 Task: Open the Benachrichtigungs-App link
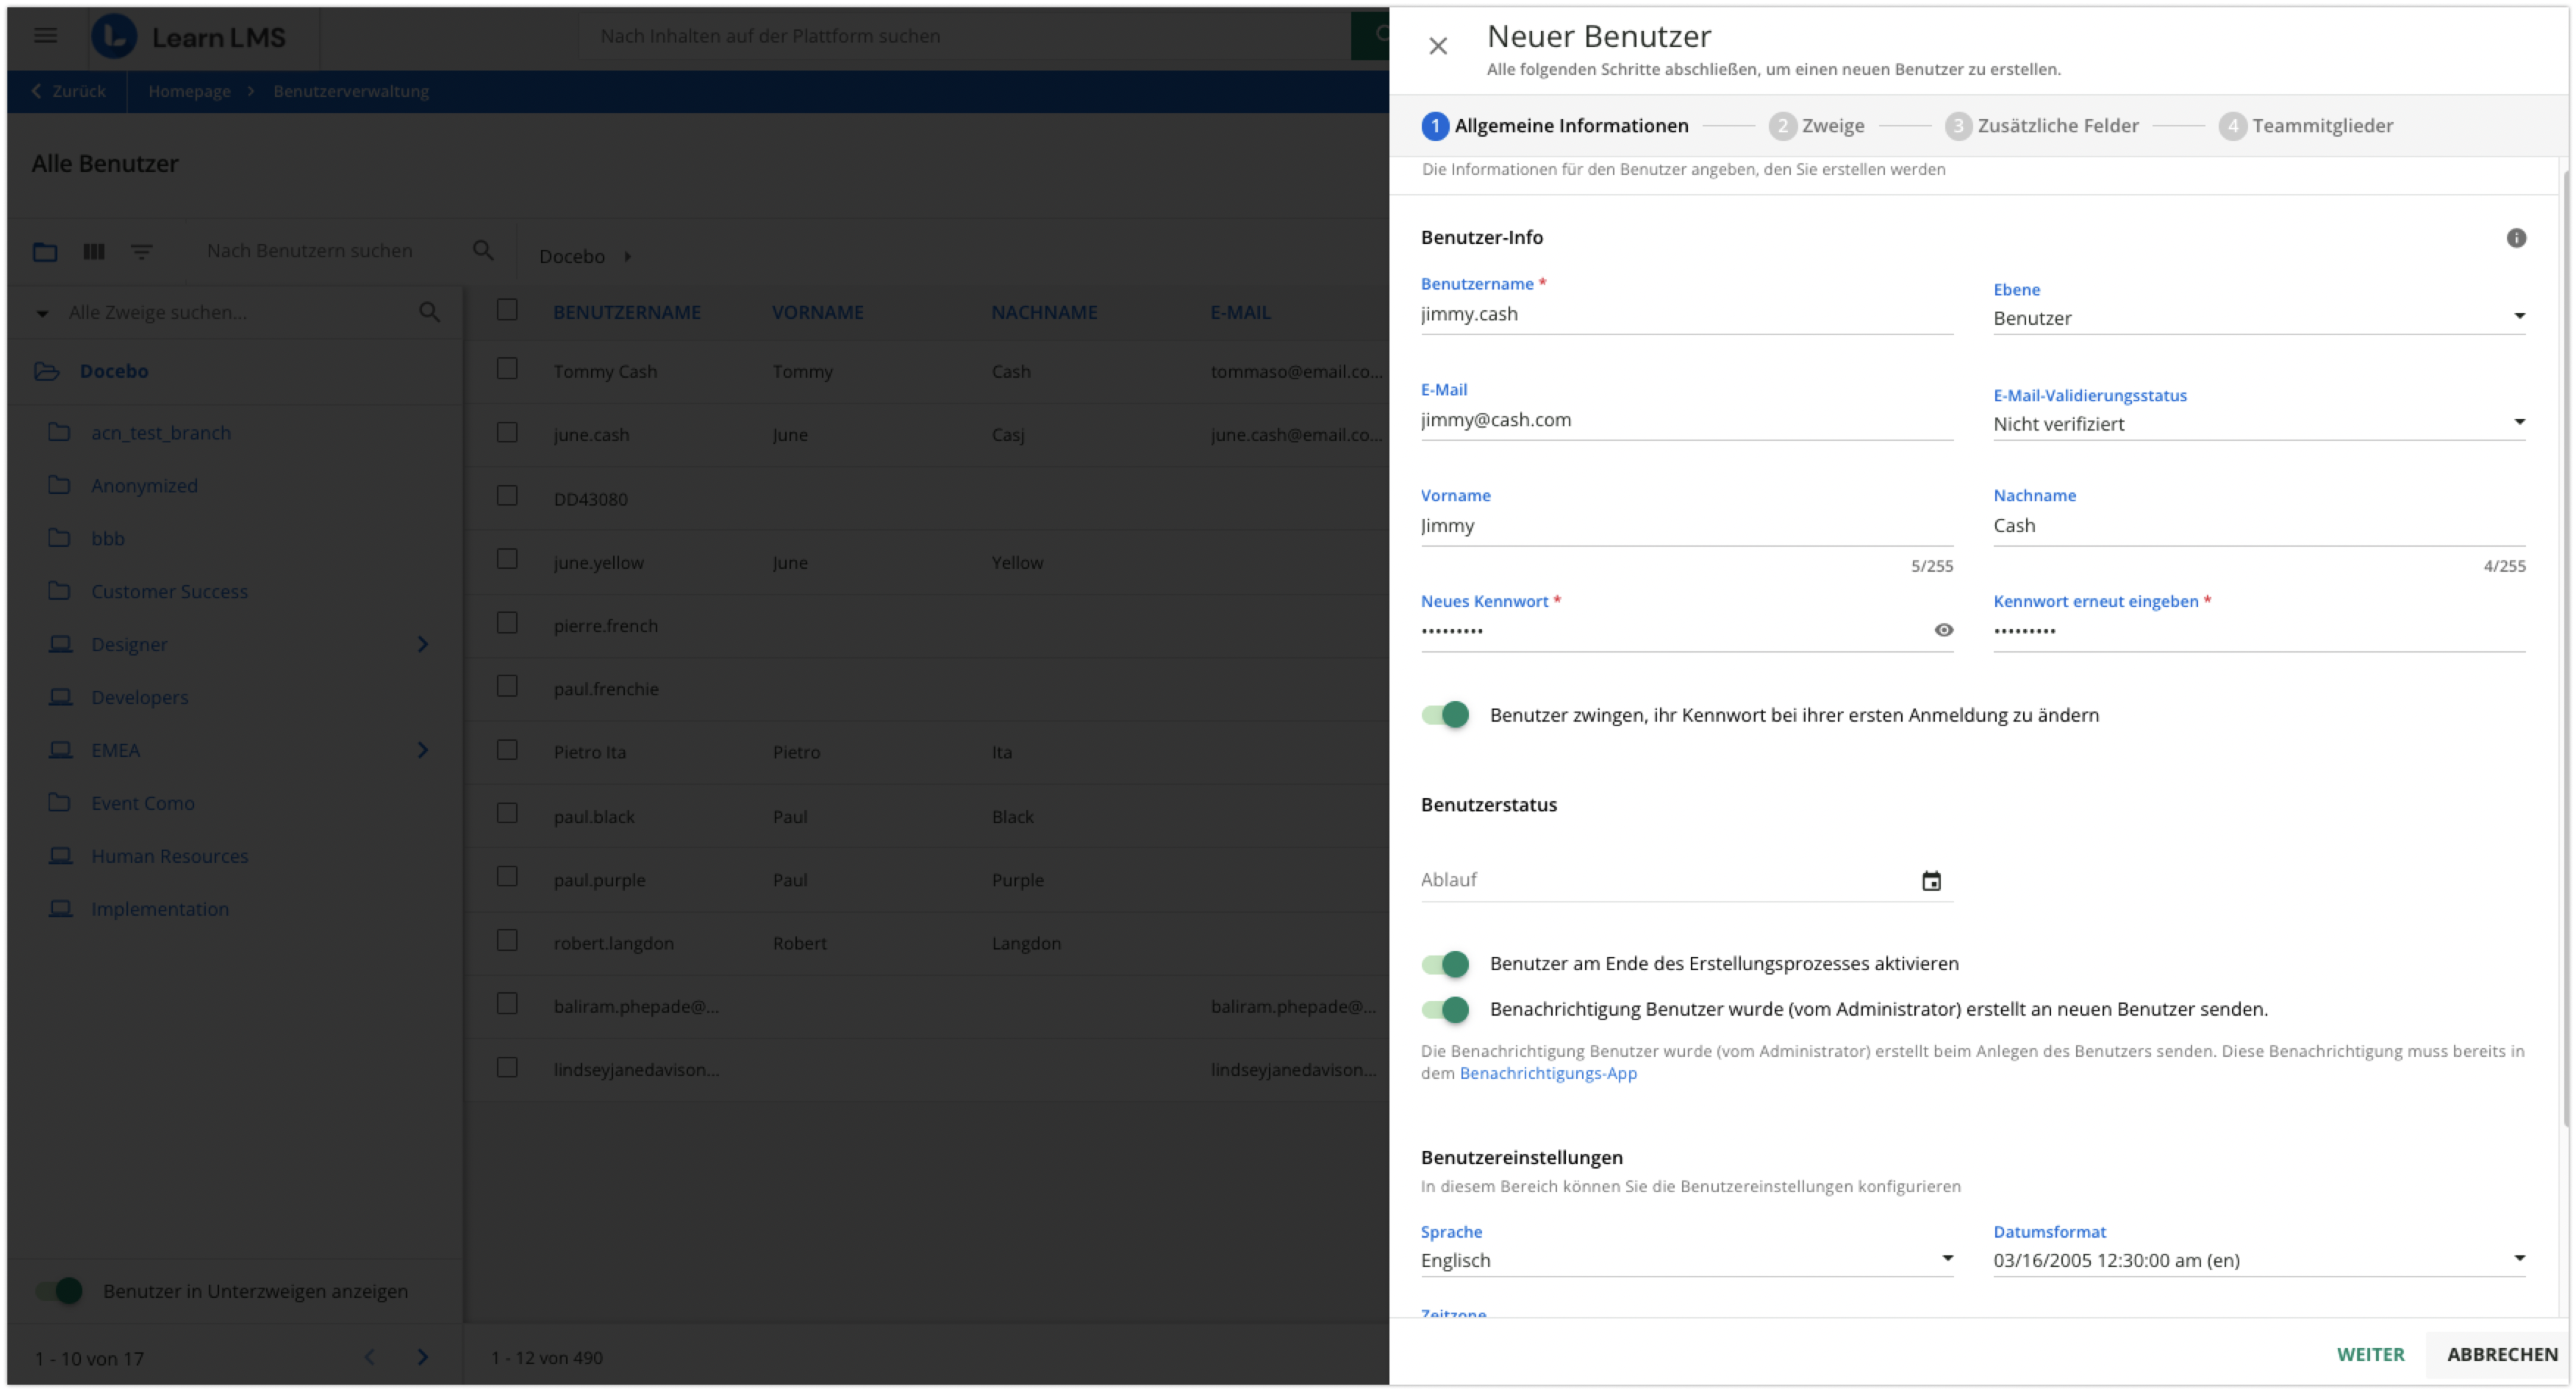point(1547,1073)
